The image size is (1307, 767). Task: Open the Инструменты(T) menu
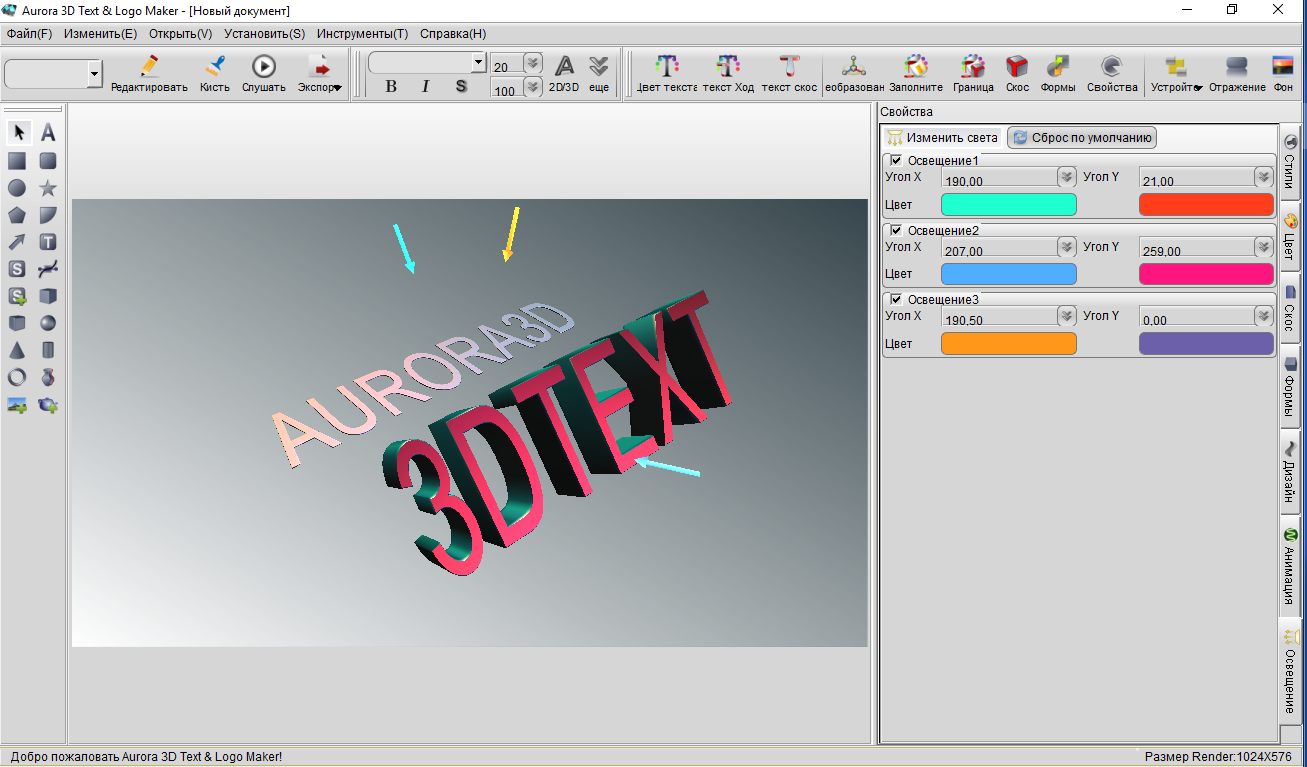362,33
